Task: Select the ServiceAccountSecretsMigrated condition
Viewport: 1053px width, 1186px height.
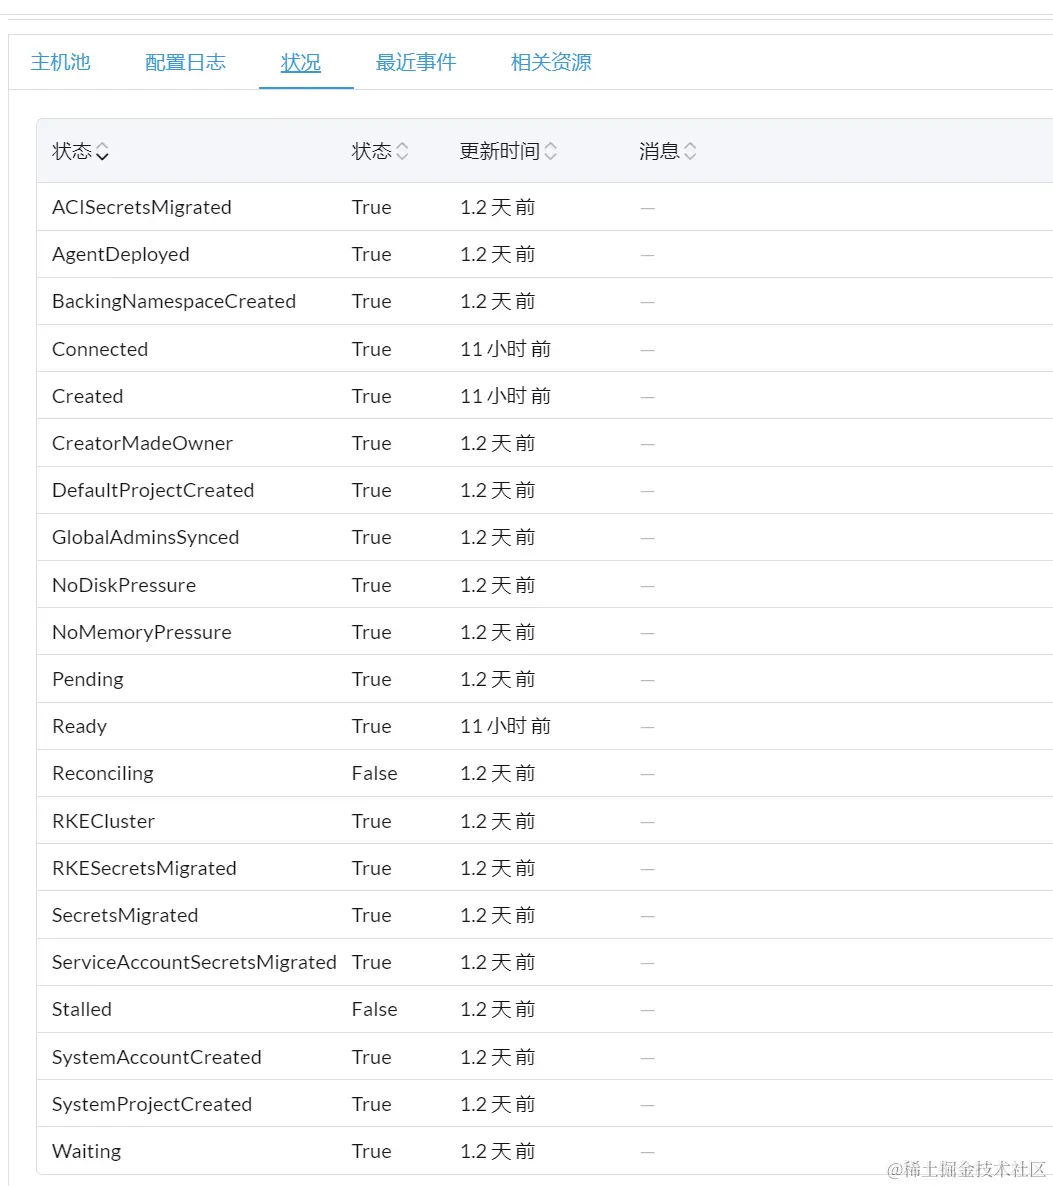Action: (x=194, y=962)
